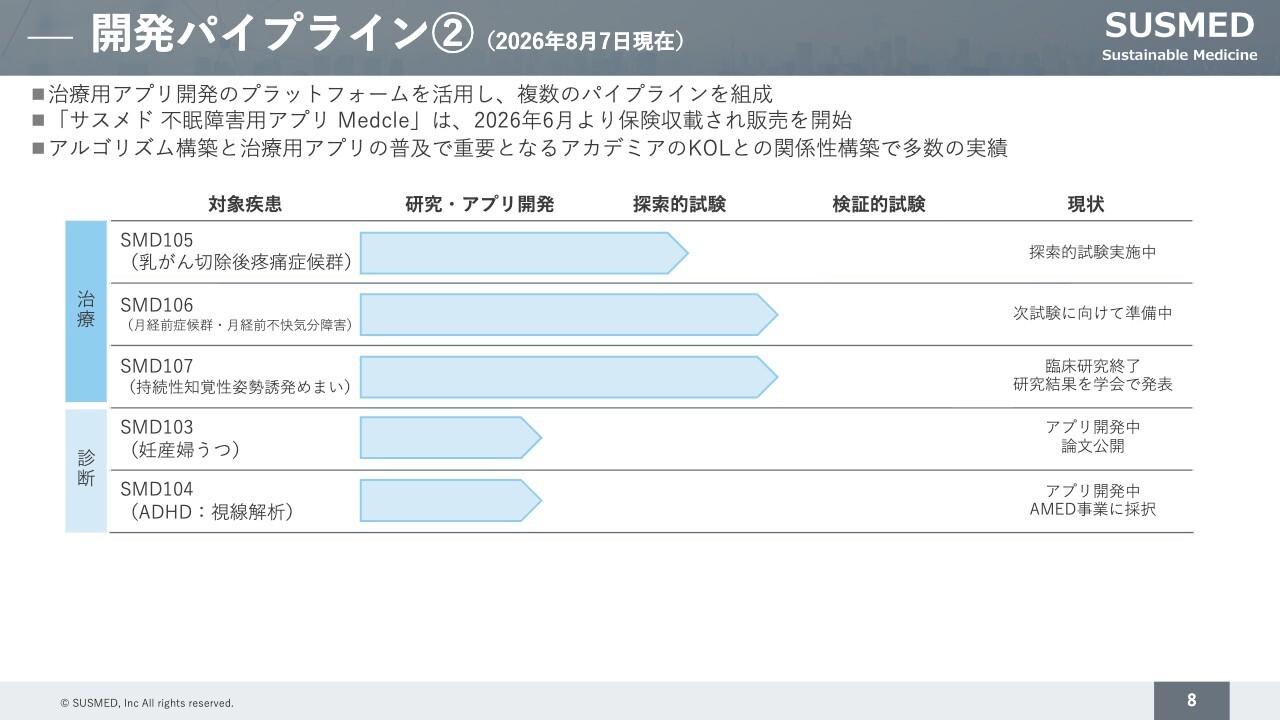The width and height of the screenshot is (1280, 720).
Task: Select the 探索的試験 column header
Action: point(679,204)
